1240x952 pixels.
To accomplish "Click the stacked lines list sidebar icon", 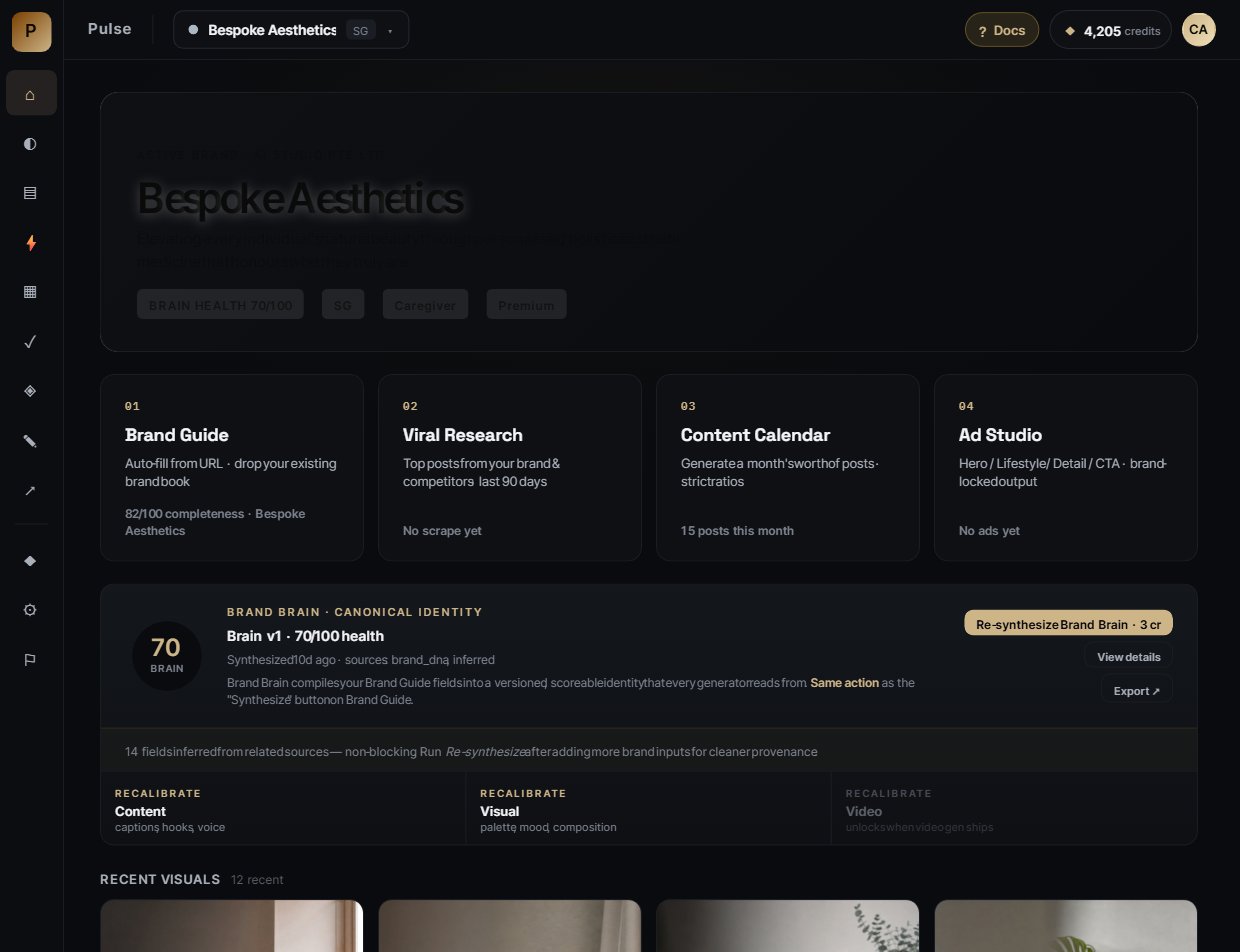I will 31,193.
